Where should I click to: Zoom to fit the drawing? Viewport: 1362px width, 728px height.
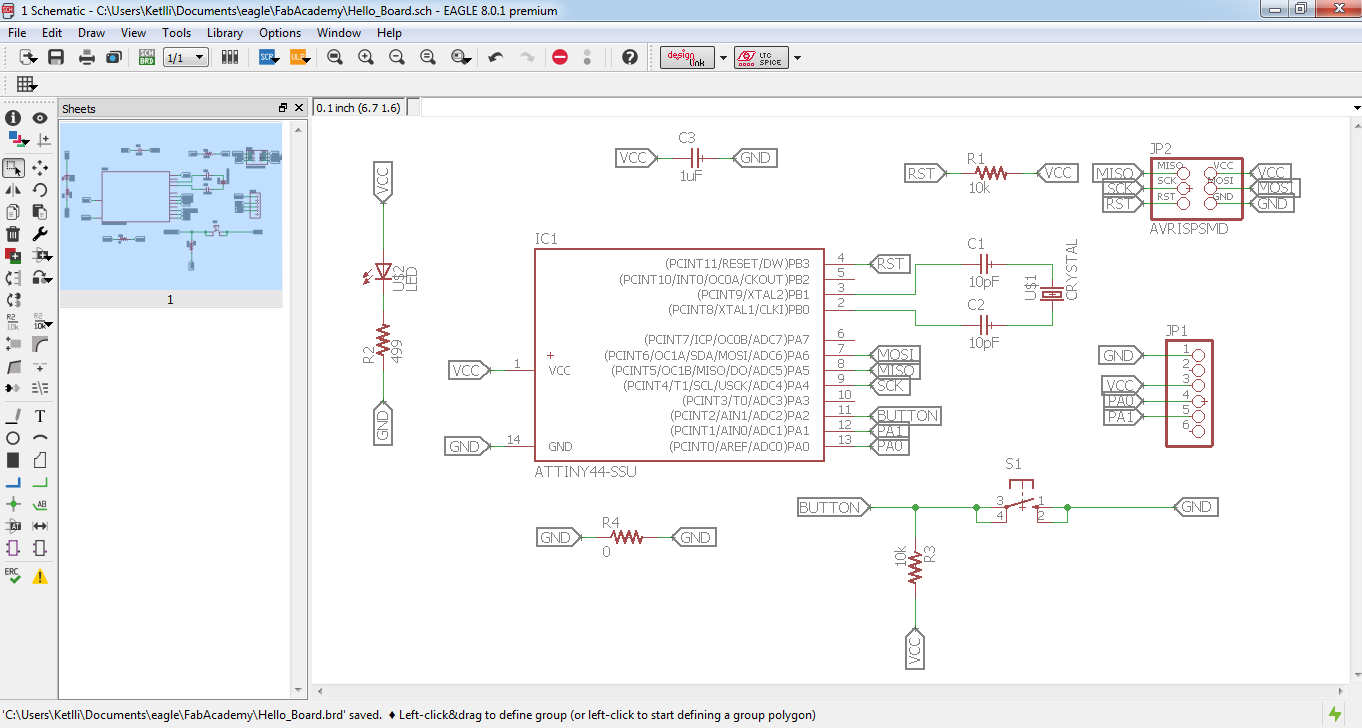[x=335, y=57]
